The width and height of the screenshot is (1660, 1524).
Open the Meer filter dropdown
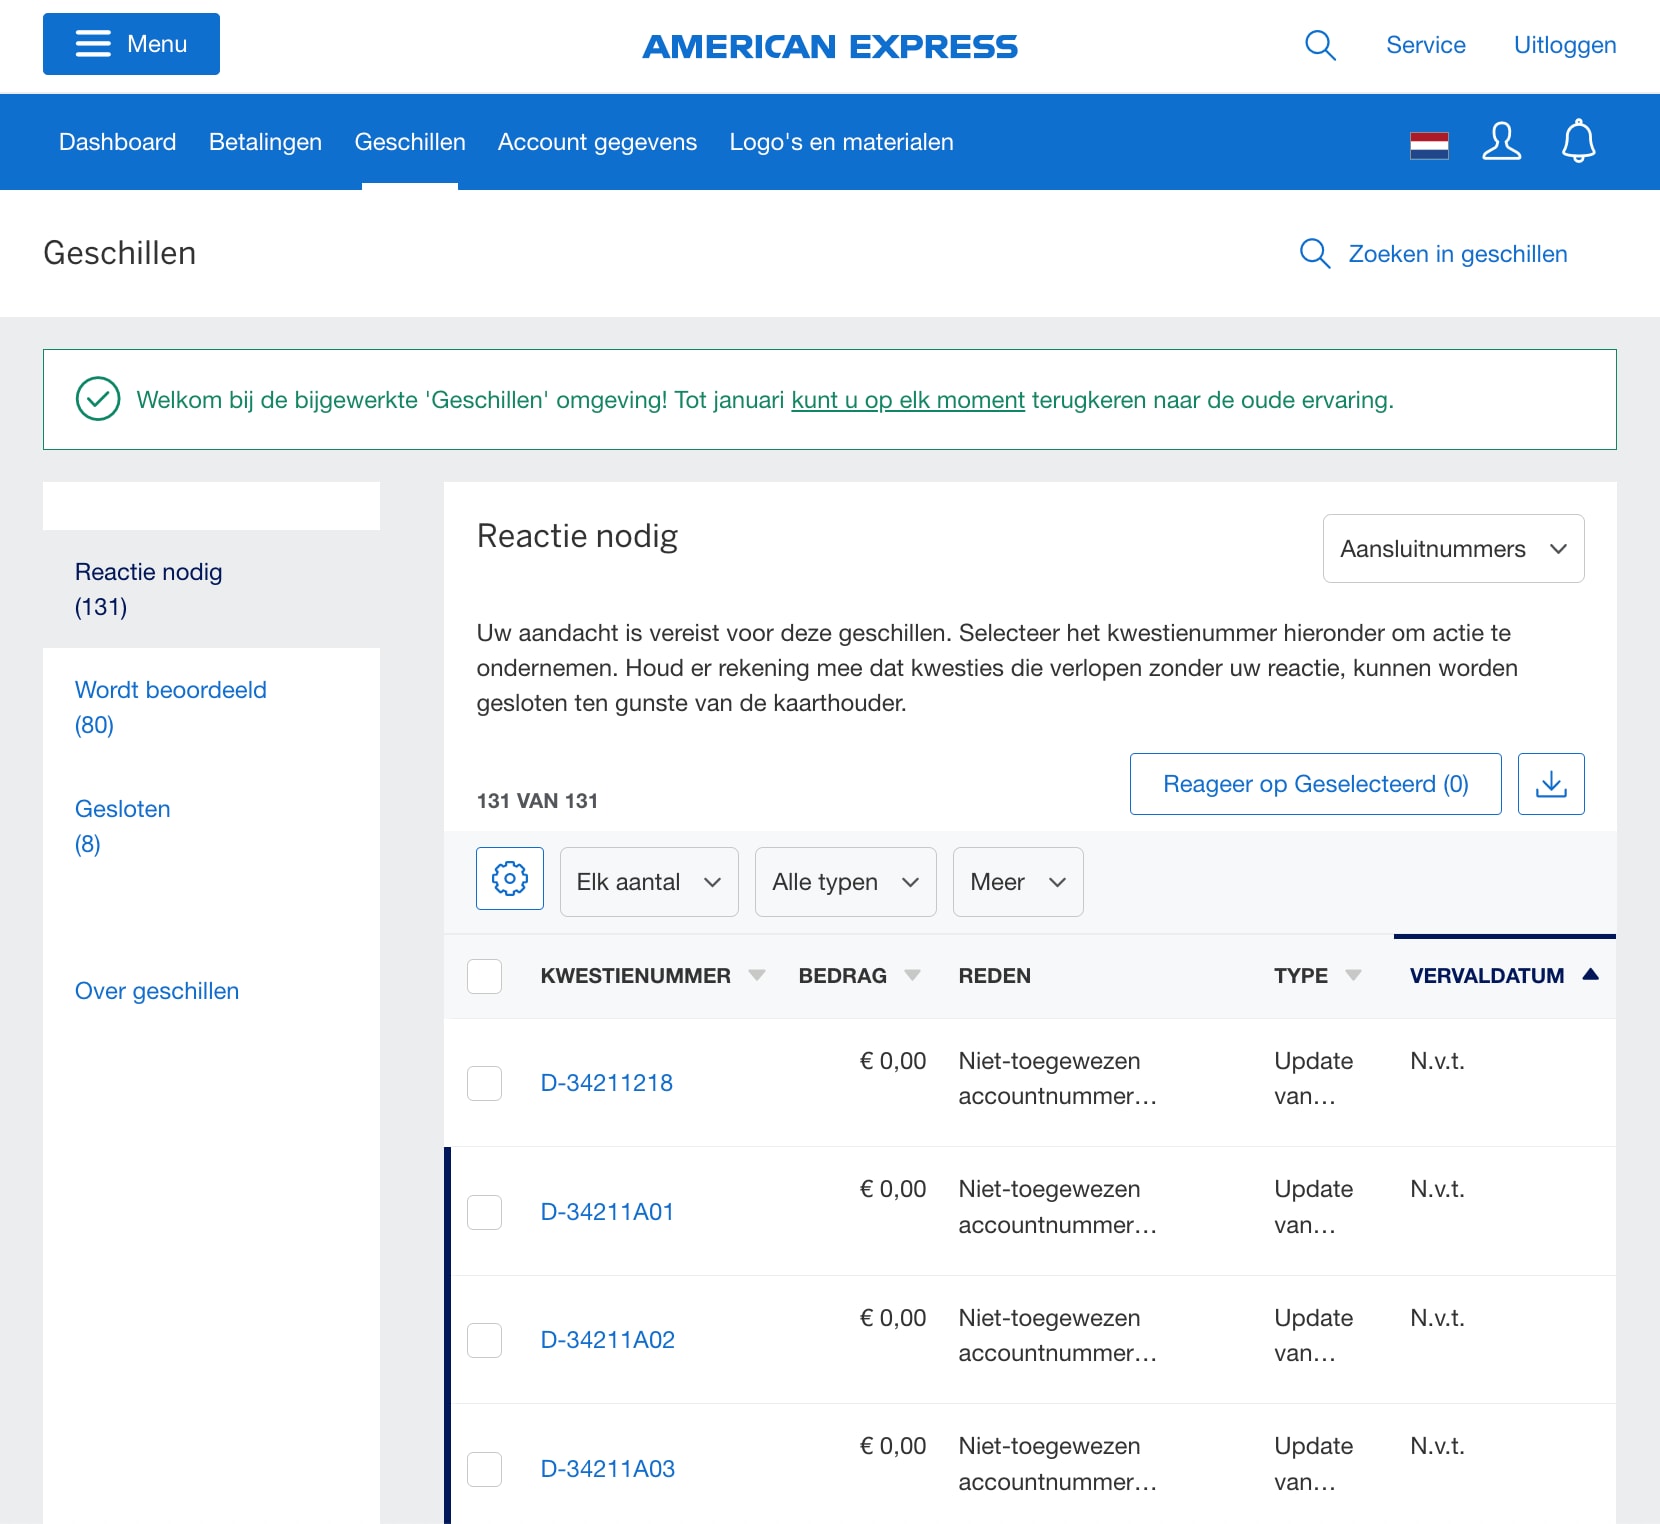[1016, 881]
